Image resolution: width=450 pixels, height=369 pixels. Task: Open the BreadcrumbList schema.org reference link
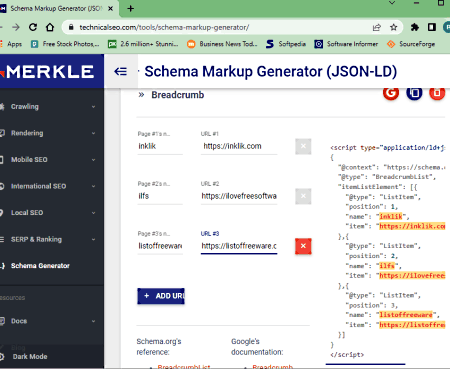(184, 366)
